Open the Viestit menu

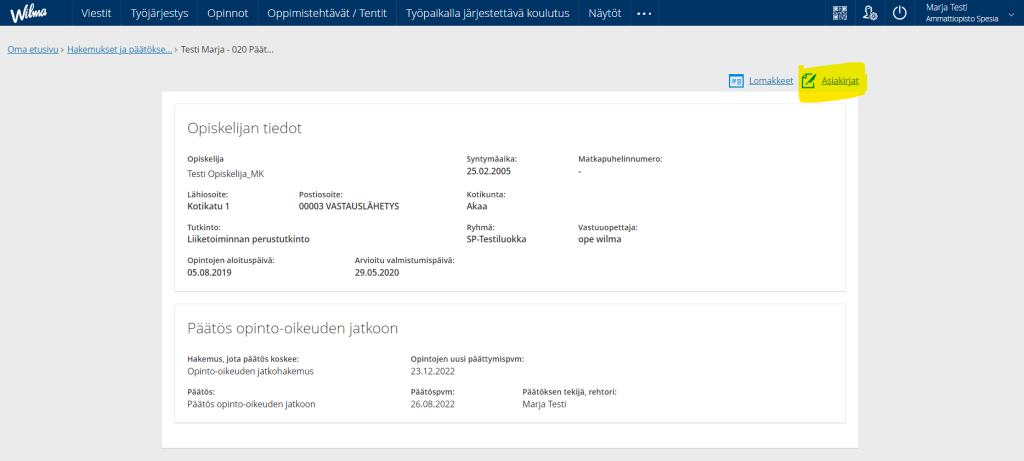pos(95,13)
